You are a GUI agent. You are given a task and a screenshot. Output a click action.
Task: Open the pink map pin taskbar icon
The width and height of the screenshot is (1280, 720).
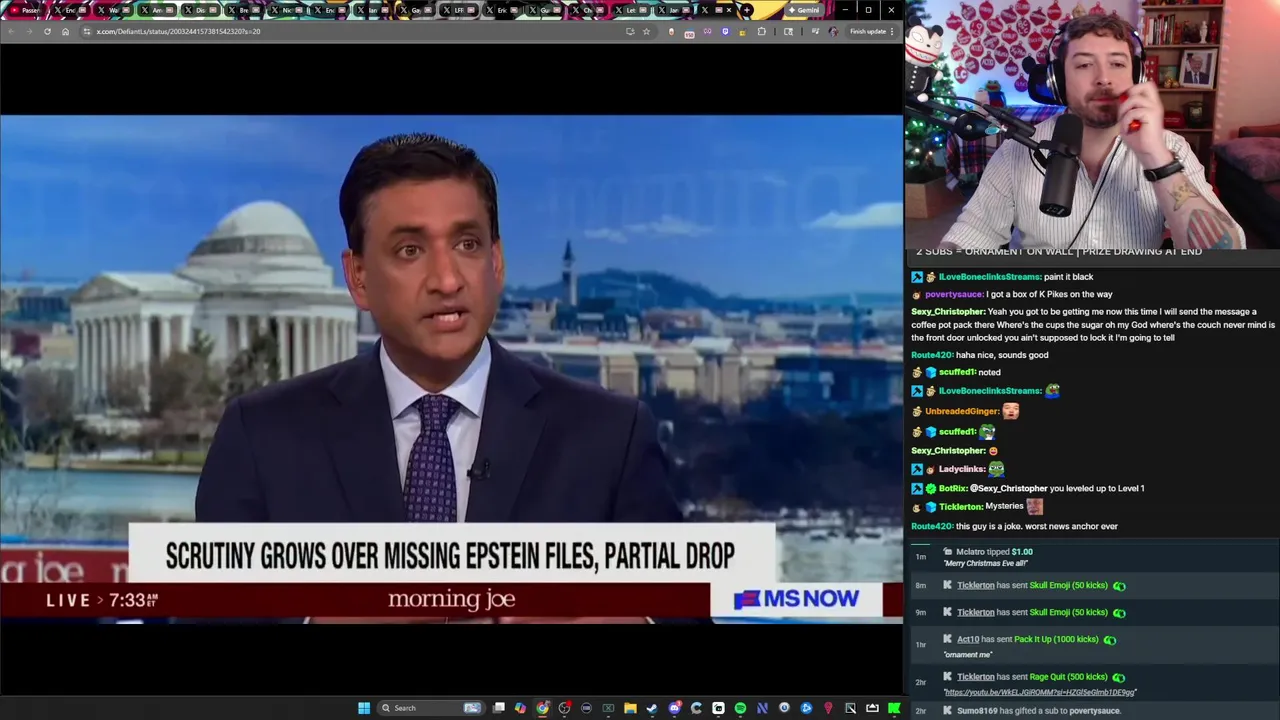828,708
